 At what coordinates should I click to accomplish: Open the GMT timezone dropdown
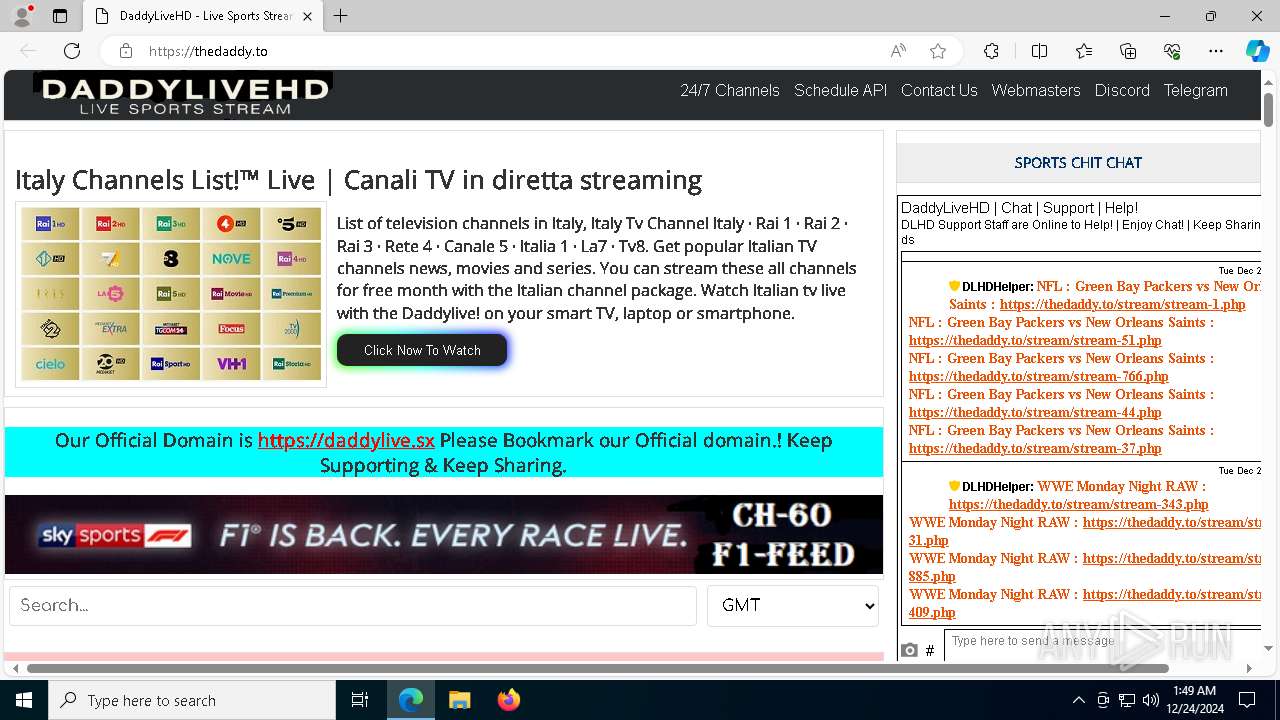[793, 605]
